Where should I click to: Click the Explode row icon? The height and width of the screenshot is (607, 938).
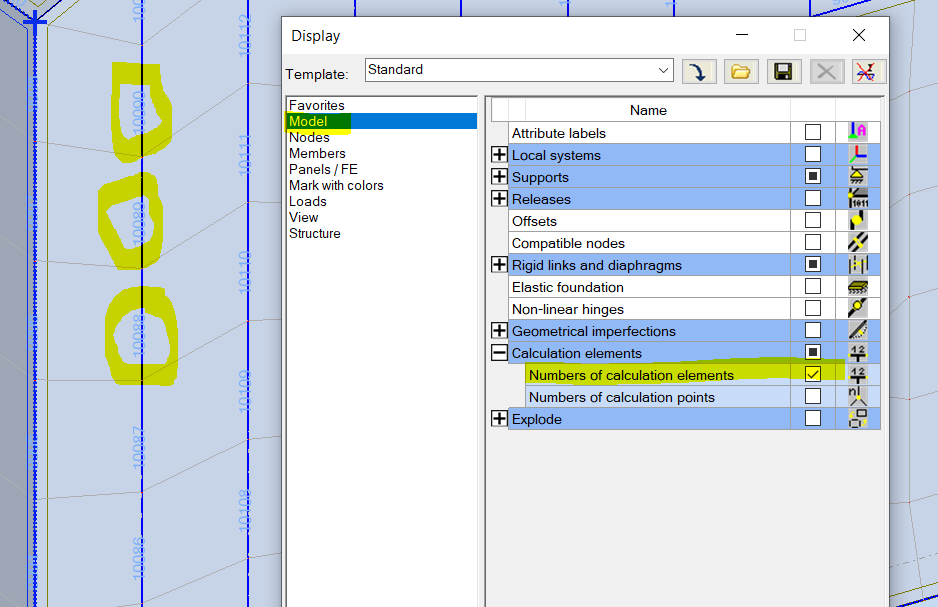(x=858, y=418)
